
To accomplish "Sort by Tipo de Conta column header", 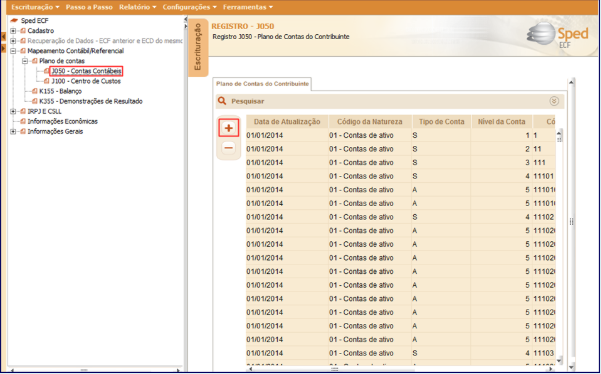I will (442, 121).
